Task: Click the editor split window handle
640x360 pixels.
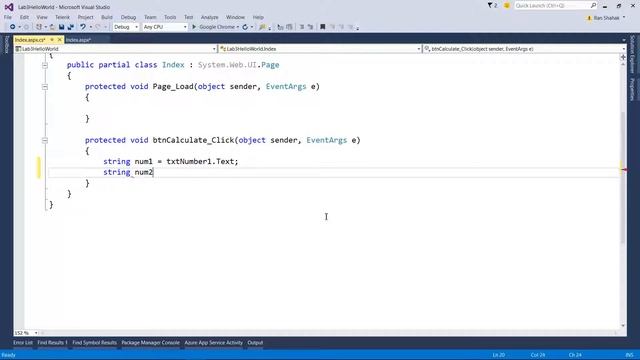Action: [623, 57]
